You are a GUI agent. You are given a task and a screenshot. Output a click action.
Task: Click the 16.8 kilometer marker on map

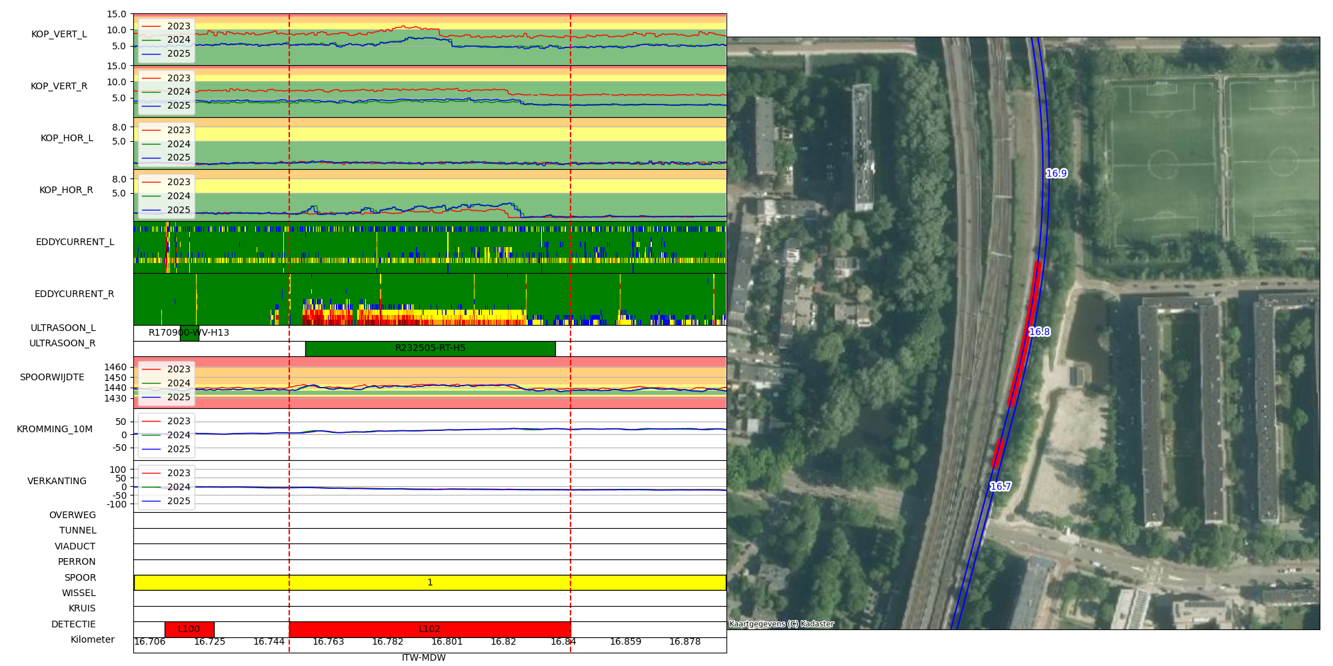point(1040,332)
